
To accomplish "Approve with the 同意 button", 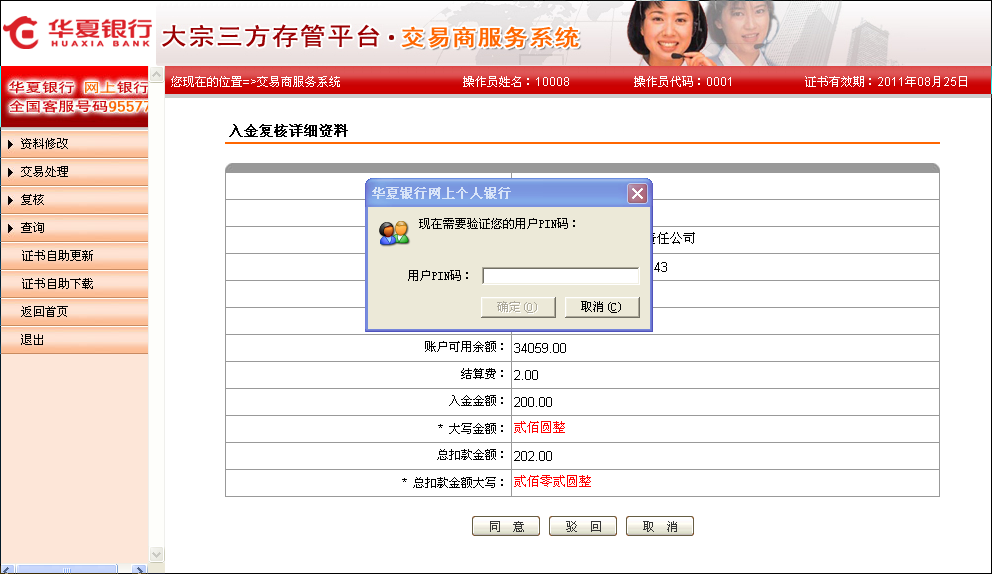I will coord(506,527).
